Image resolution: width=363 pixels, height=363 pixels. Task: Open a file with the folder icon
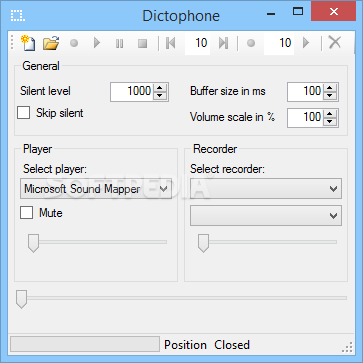pos(51,43)
